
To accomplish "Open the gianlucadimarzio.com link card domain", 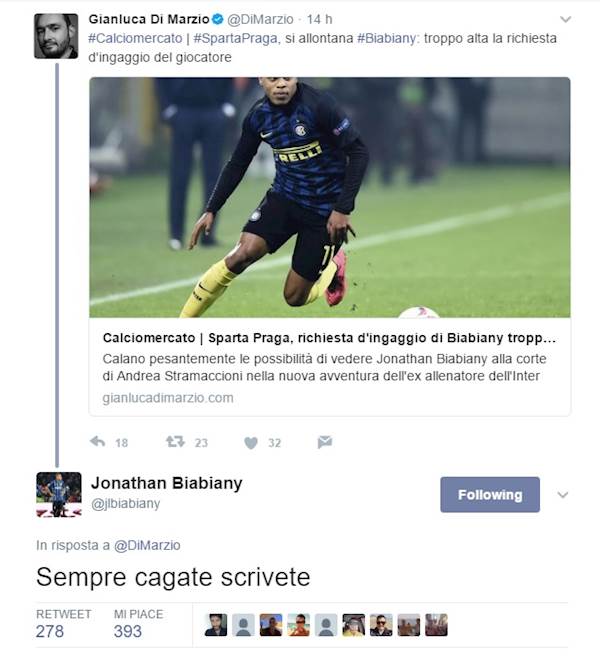I will (168, 398).
